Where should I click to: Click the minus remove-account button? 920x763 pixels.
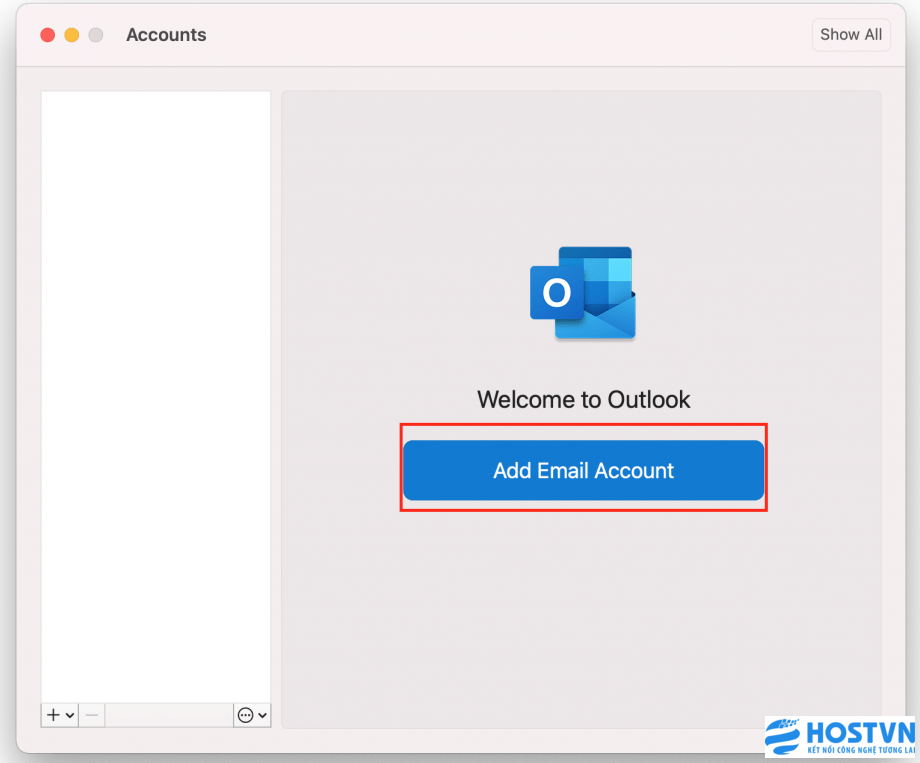point(92,715)
